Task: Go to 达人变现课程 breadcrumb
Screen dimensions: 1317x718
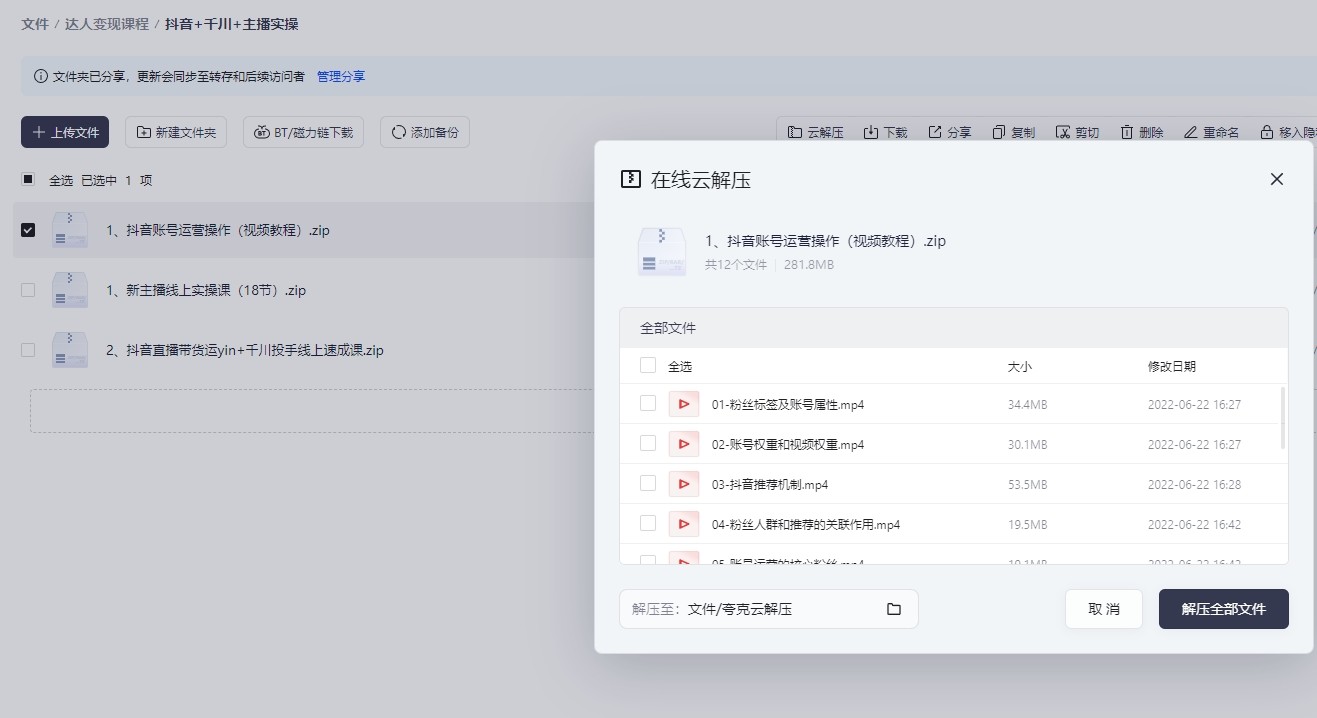Action: [107, 23]
